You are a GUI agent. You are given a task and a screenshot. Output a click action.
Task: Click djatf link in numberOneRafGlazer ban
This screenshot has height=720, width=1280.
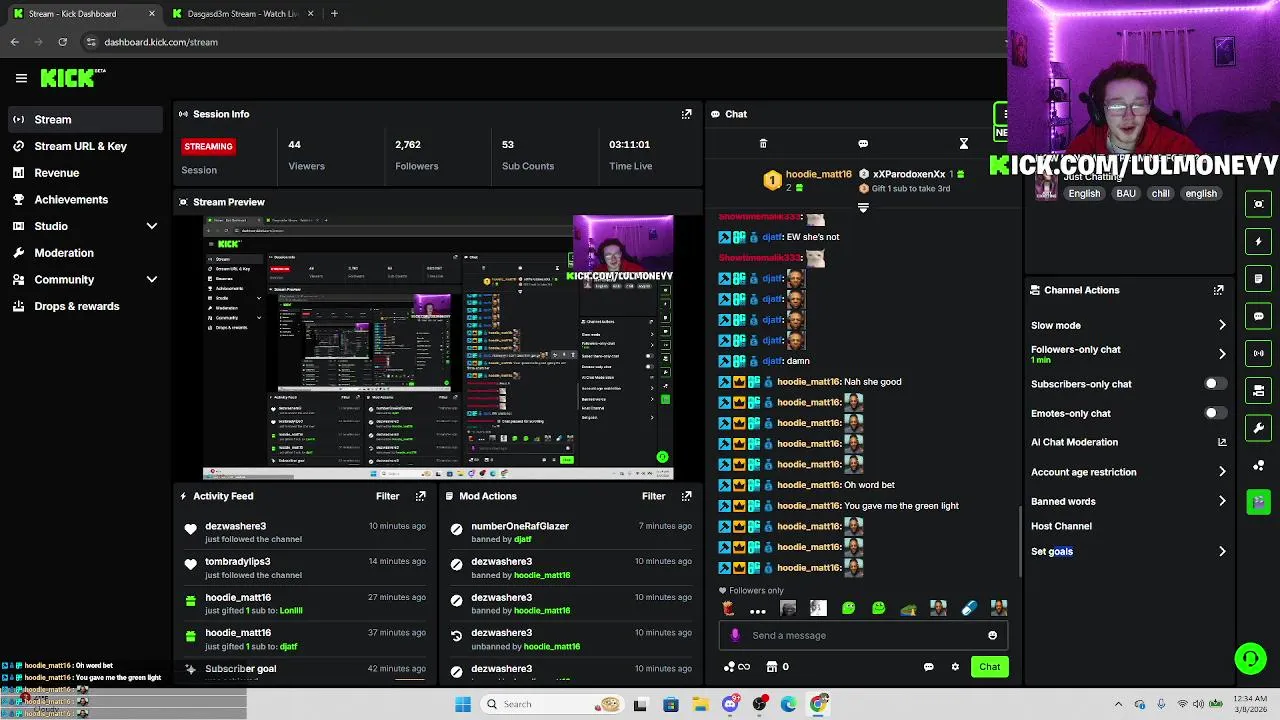pyautogui.click(x=523, y=539)
